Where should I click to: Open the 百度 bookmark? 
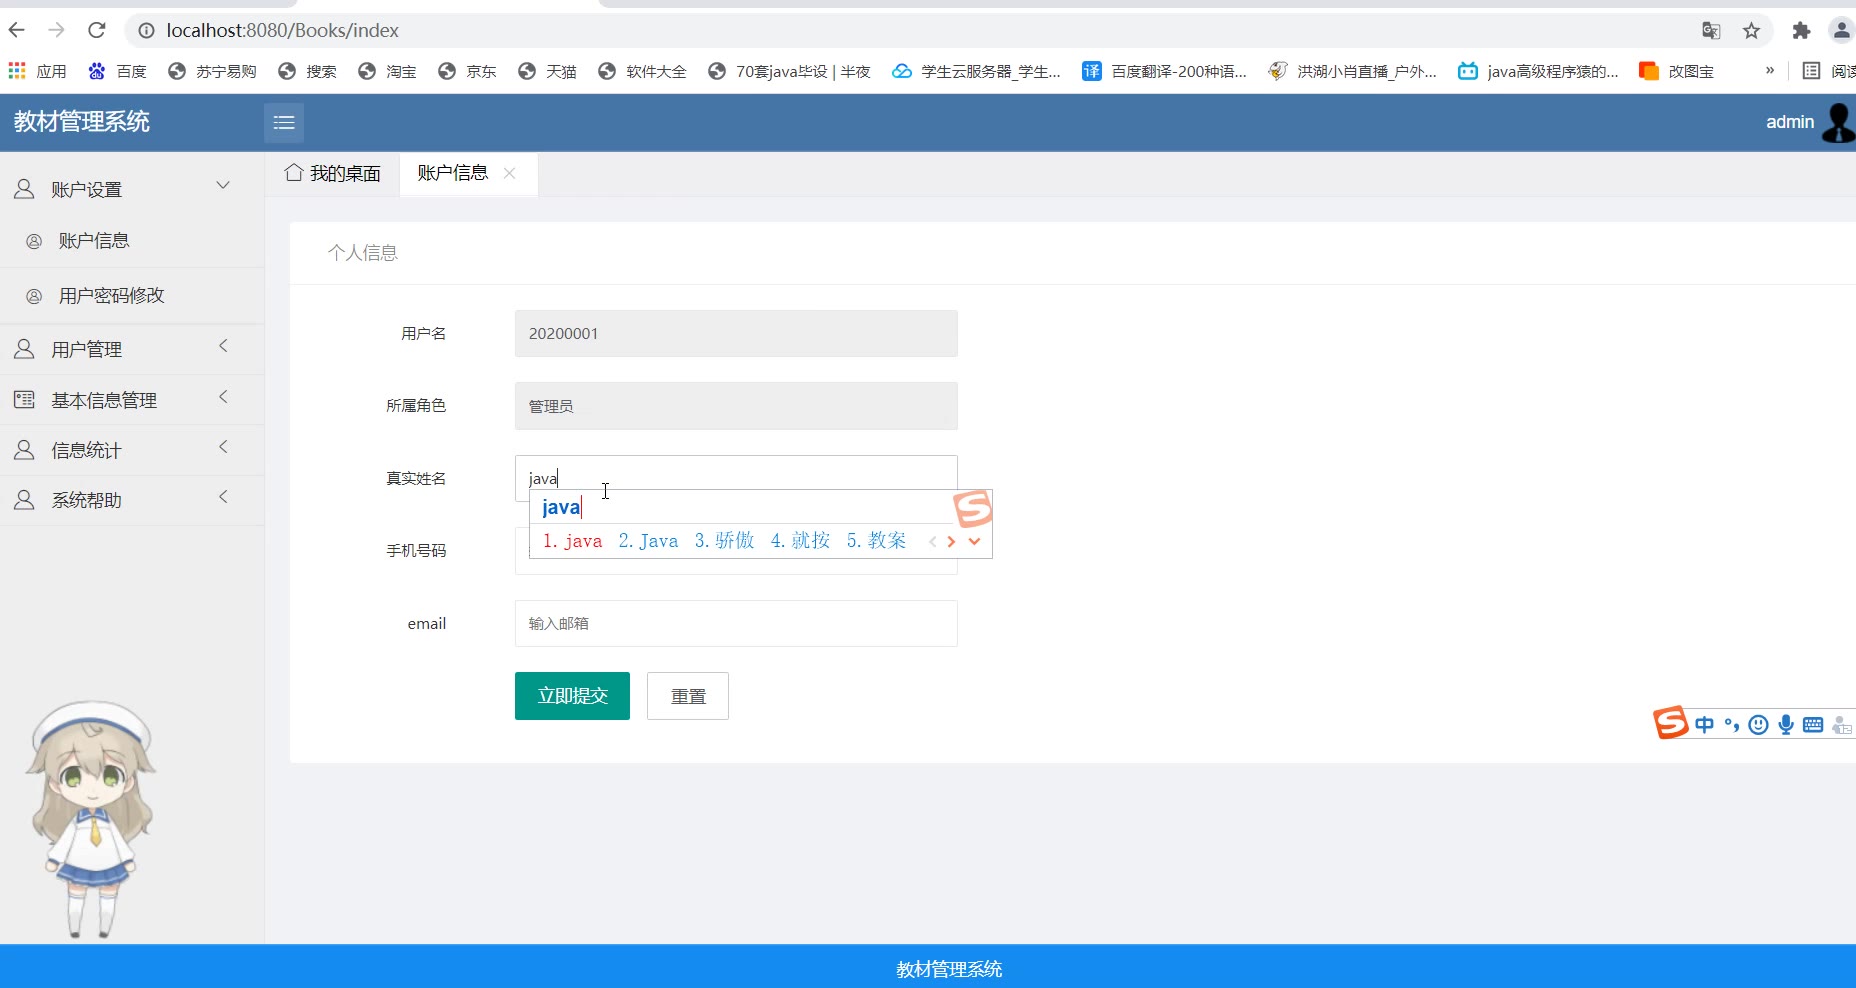pos(118,71)
